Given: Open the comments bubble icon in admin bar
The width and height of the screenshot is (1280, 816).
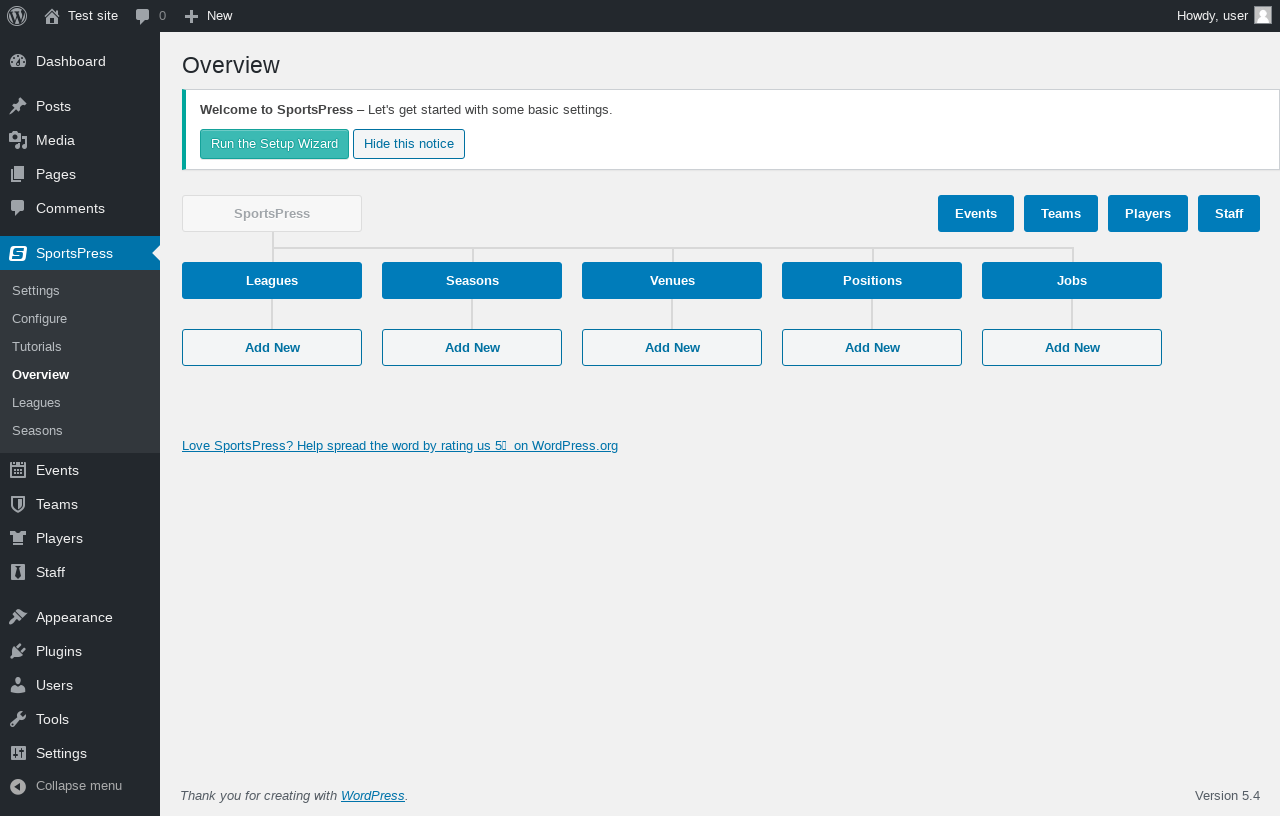Looking at the screenshot, I should (x=143, y=16).
